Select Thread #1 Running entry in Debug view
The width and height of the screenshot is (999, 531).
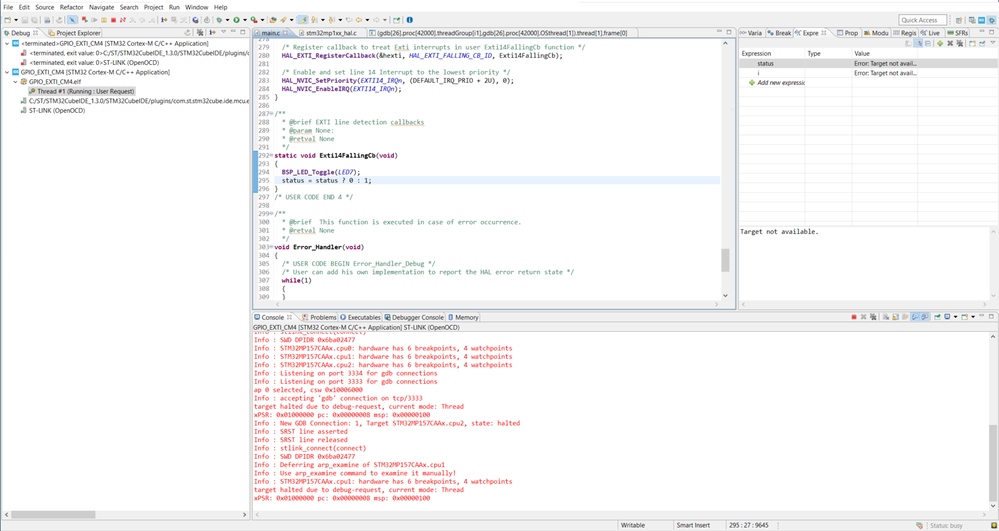tap(82, 91)
